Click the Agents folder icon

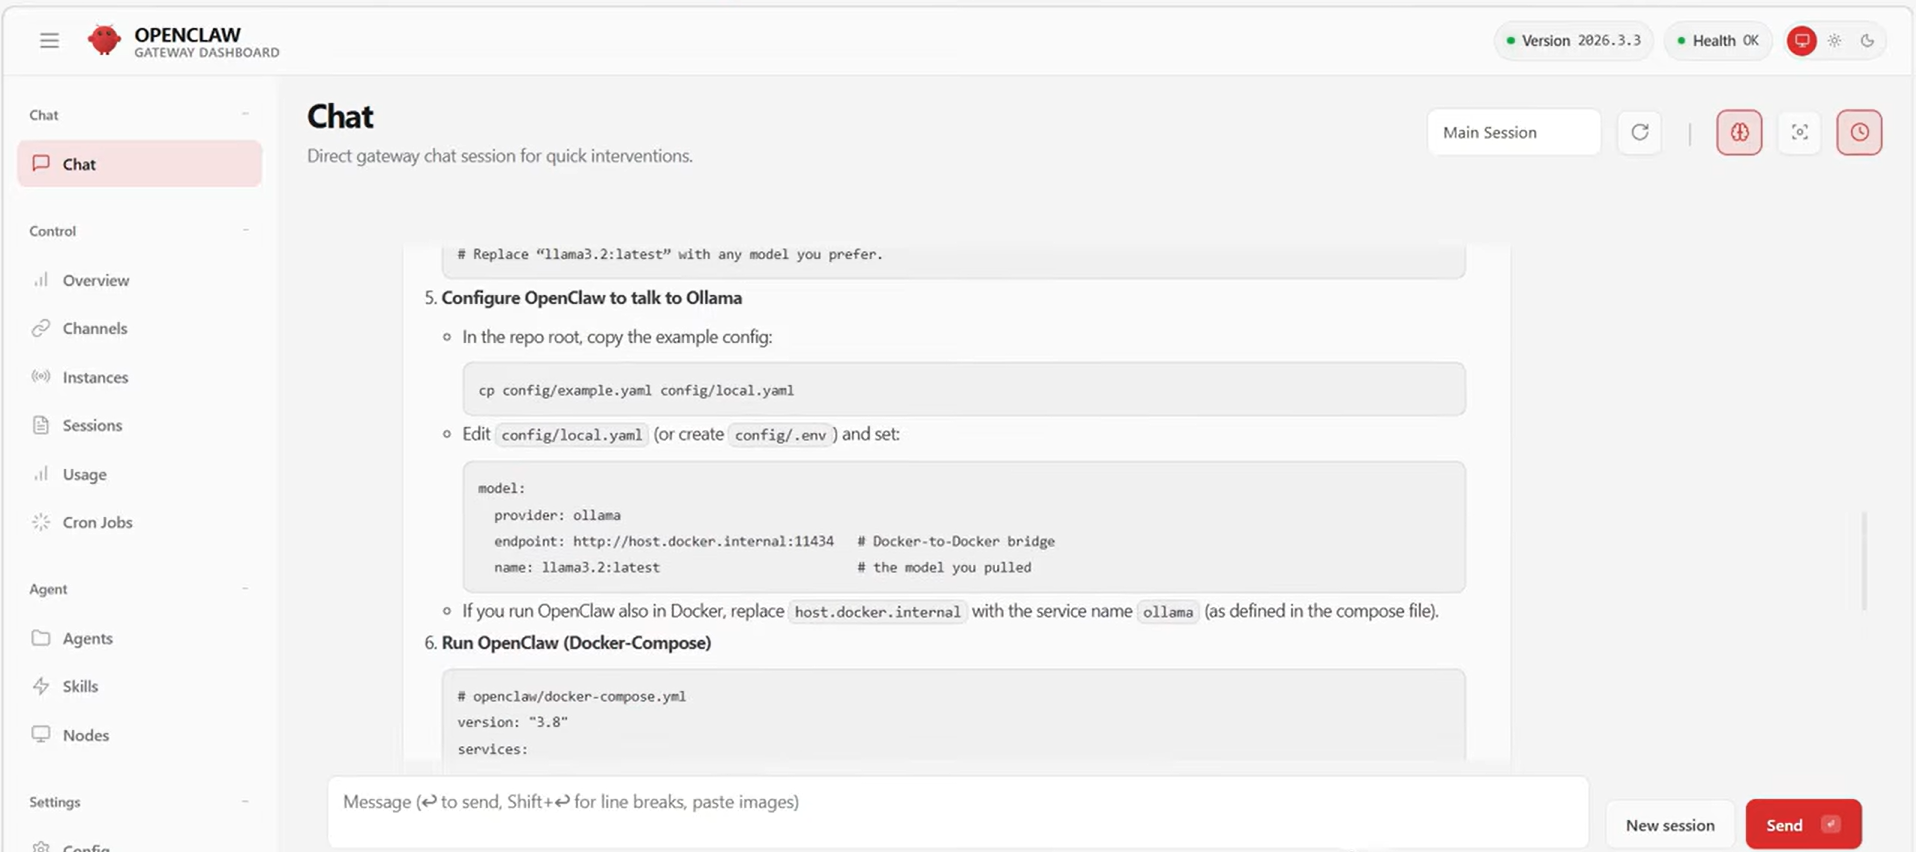point(41,638)
